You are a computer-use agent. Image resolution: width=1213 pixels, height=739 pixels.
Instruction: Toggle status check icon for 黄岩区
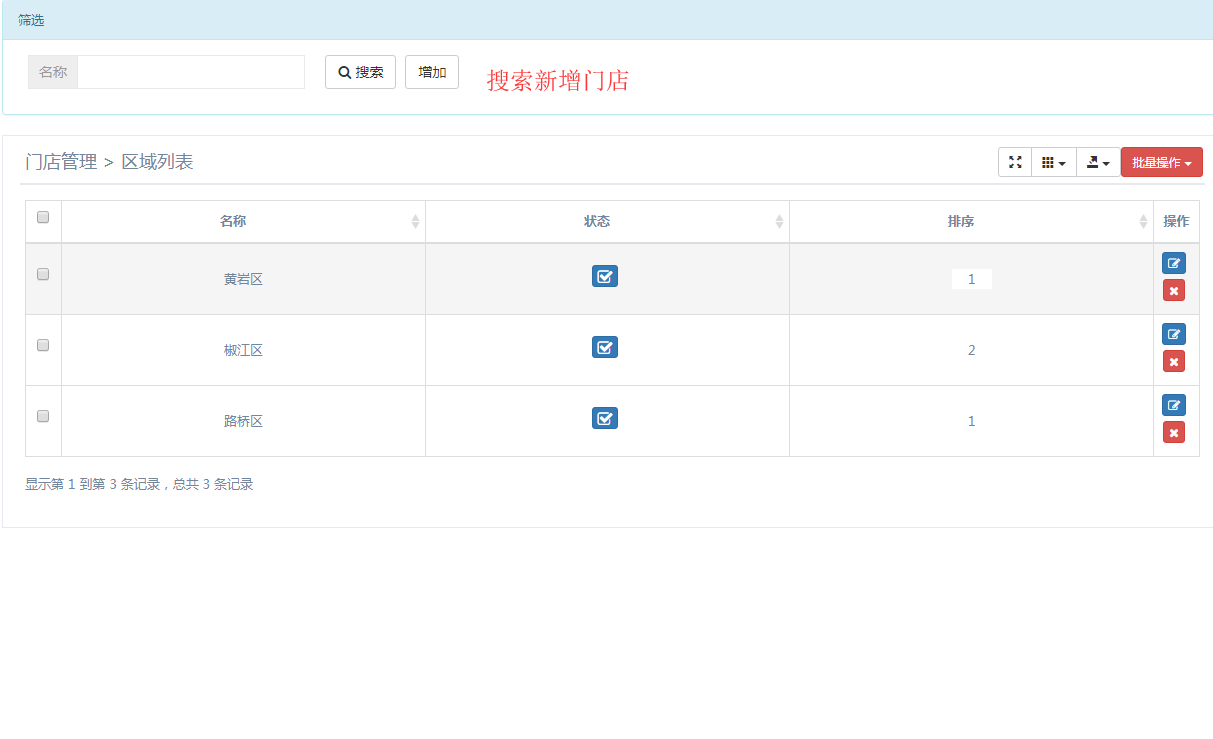(x=605, y=276)
